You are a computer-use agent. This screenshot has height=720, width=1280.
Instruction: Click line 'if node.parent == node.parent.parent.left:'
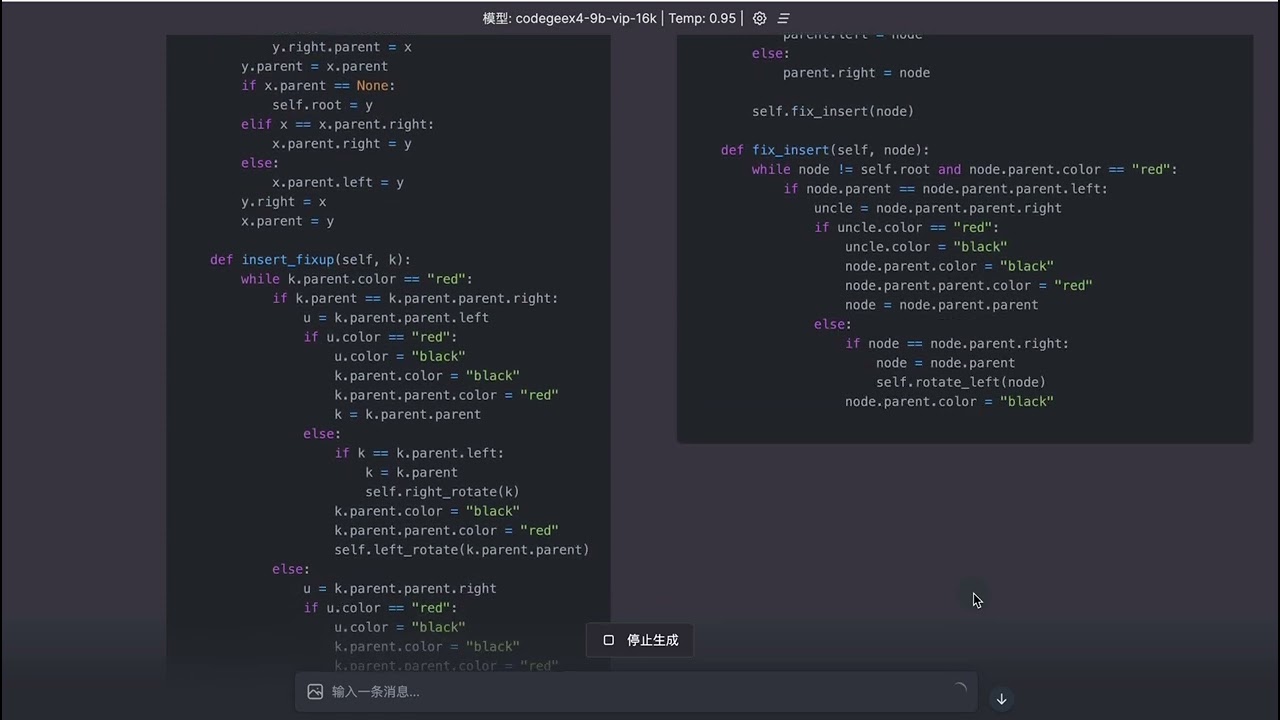[946, 188]
